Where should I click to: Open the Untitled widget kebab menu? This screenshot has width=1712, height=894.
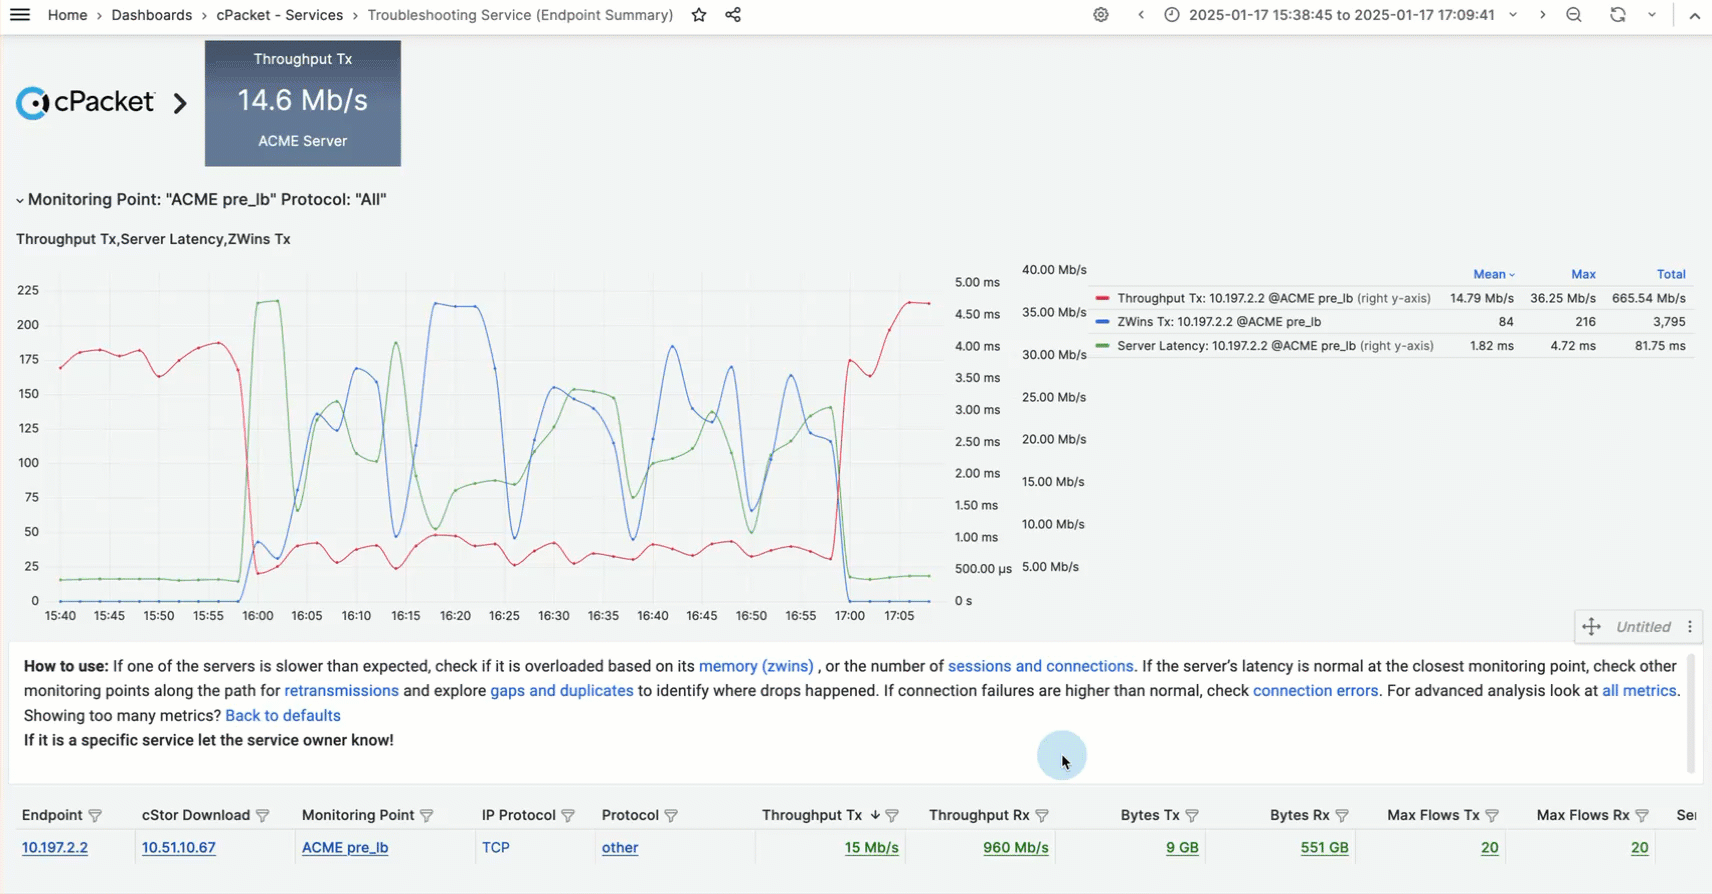[1690, 627]
